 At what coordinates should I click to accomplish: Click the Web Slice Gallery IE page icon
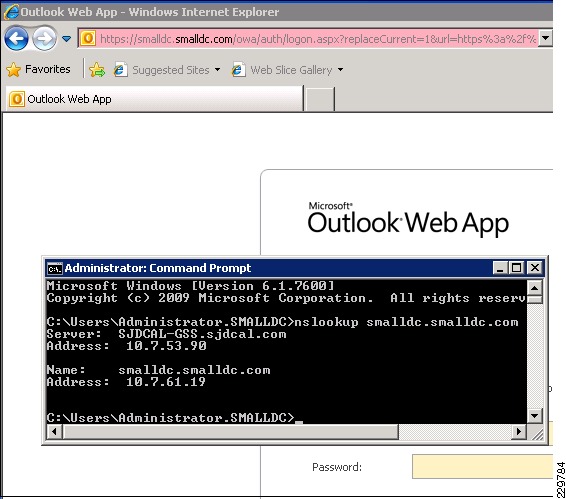click(238, 69)
